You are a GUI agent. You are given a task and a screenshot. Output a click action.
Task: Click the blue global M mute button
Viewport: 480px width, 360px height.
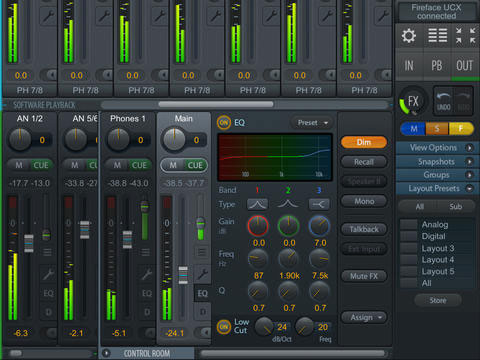point(413,129)
